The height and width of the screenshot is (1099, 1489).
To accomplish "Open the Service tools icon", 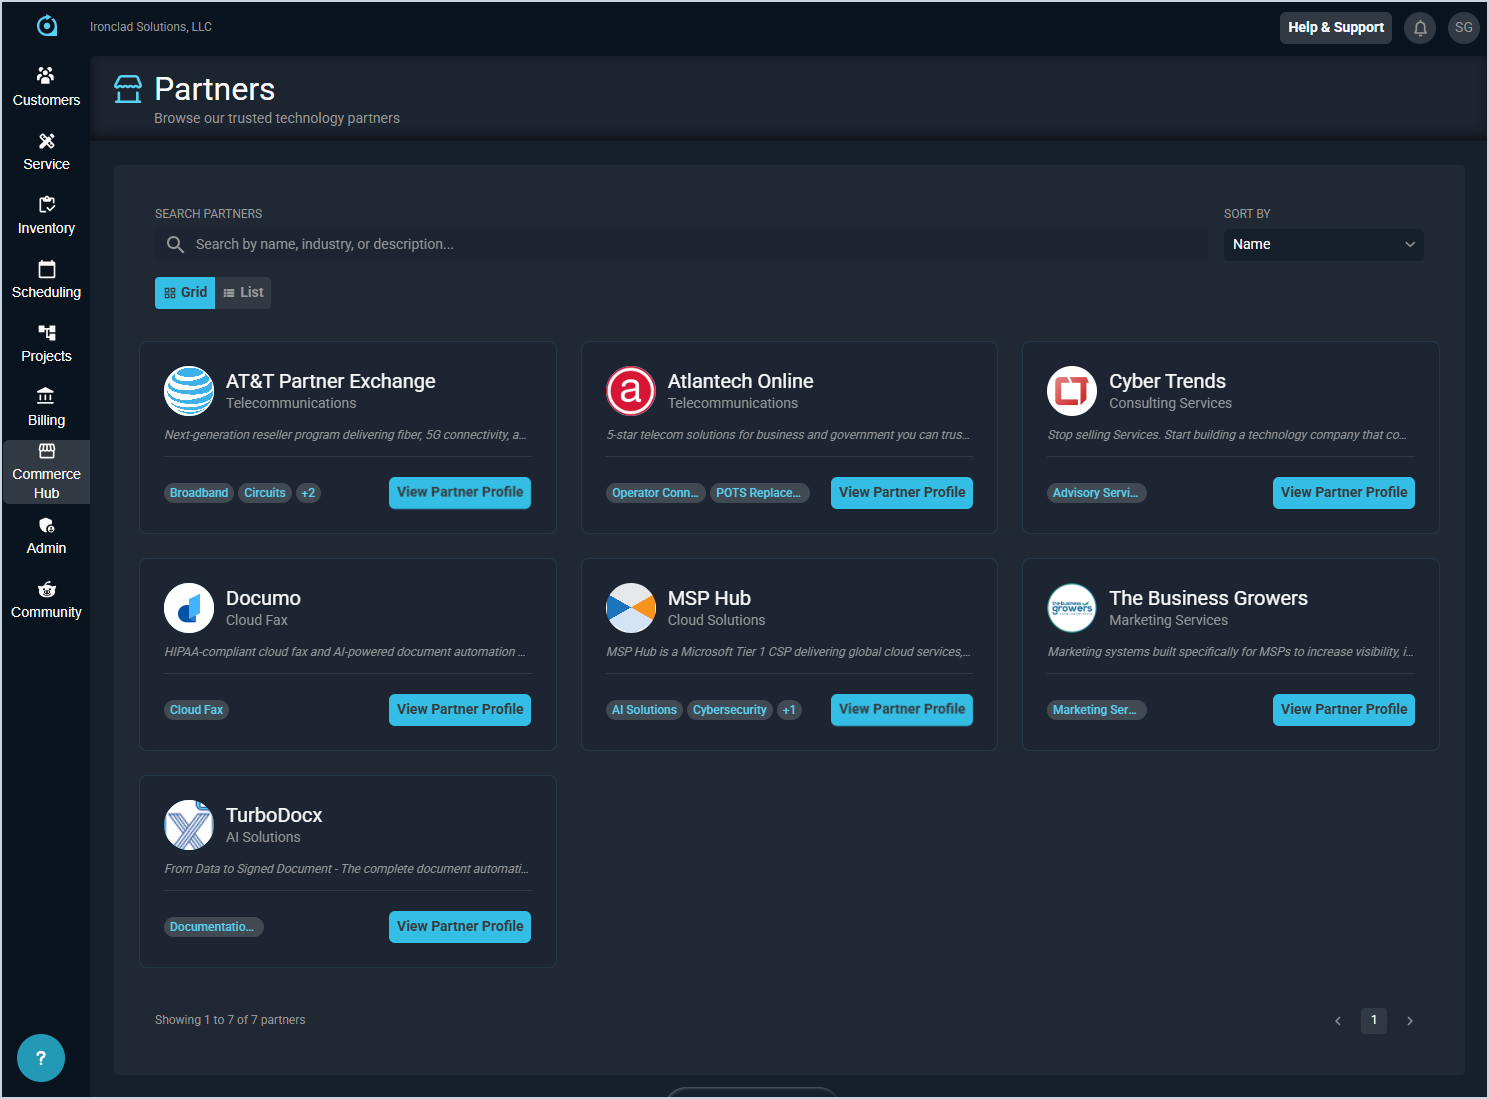I will point(46,141).
